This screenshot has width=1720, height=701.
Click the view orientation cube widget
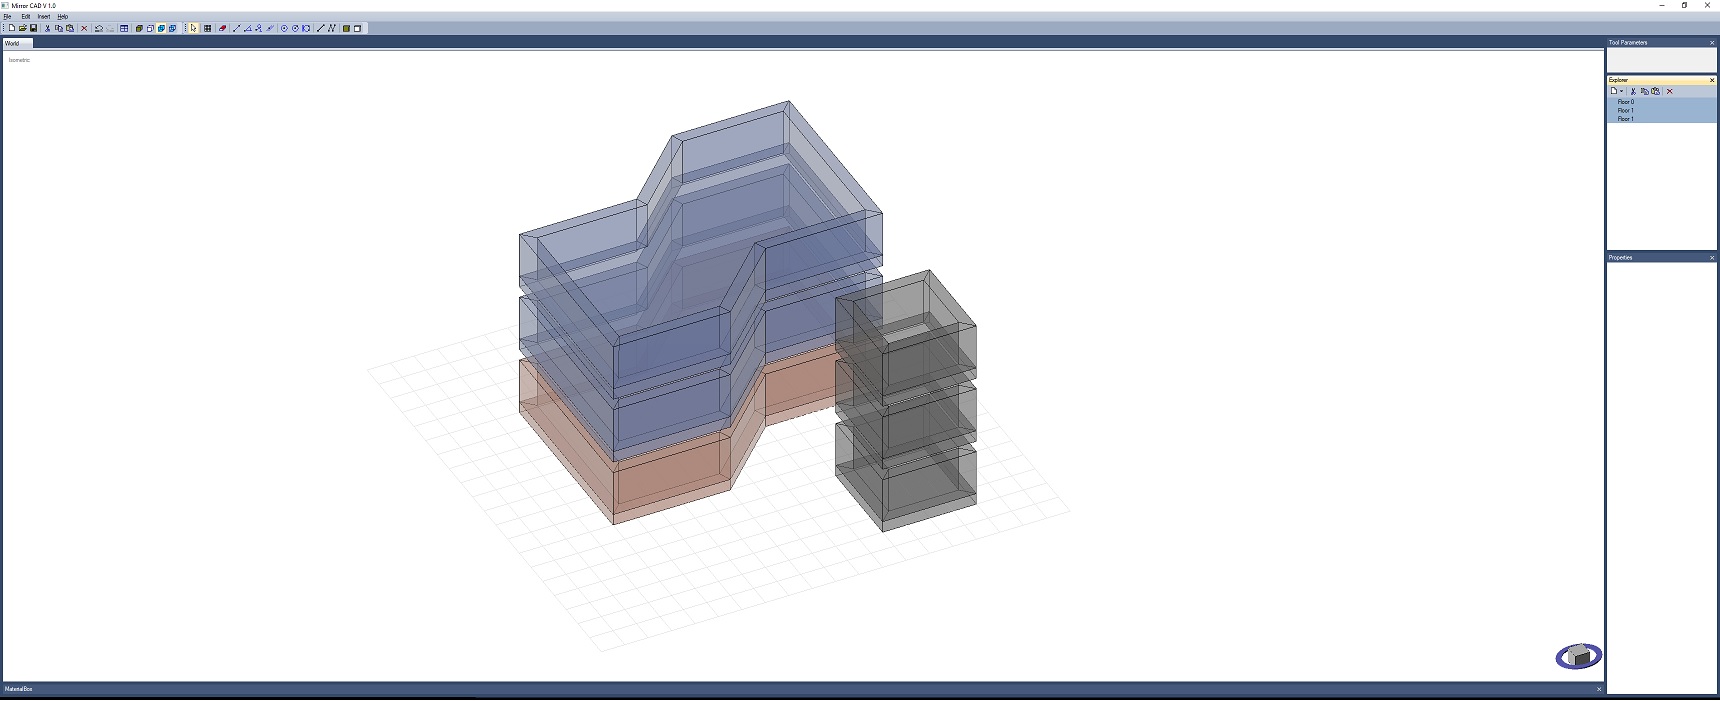[1578, 656]
